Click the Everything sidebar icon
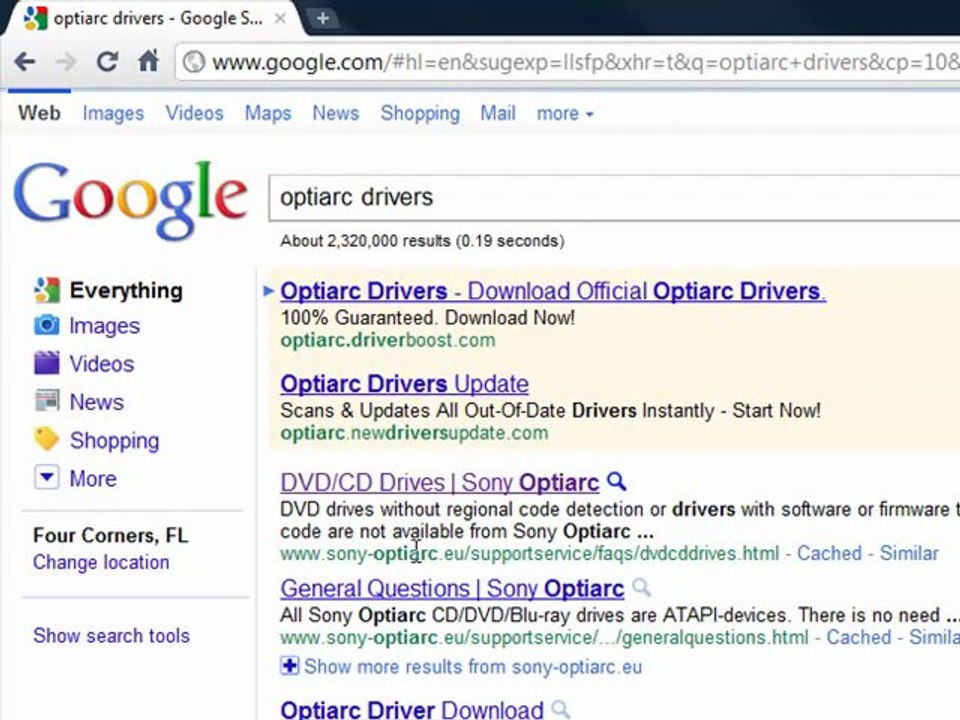 click(47, 290)
